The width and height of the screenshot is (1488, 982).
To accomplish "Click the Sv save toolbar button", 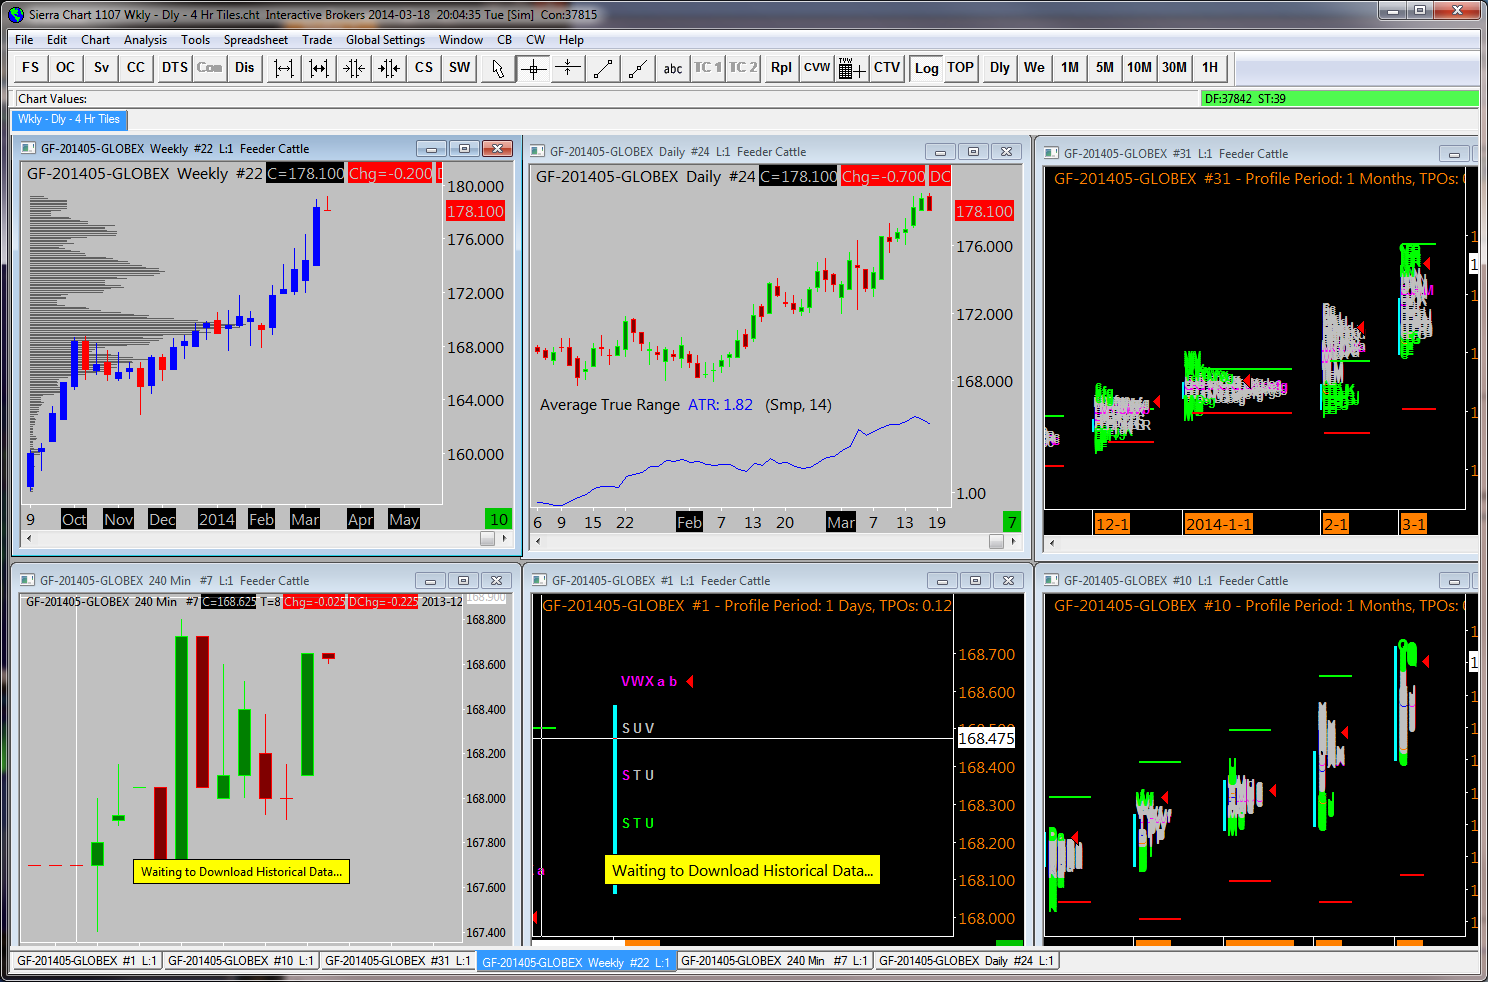I will (x=101, y=68).
